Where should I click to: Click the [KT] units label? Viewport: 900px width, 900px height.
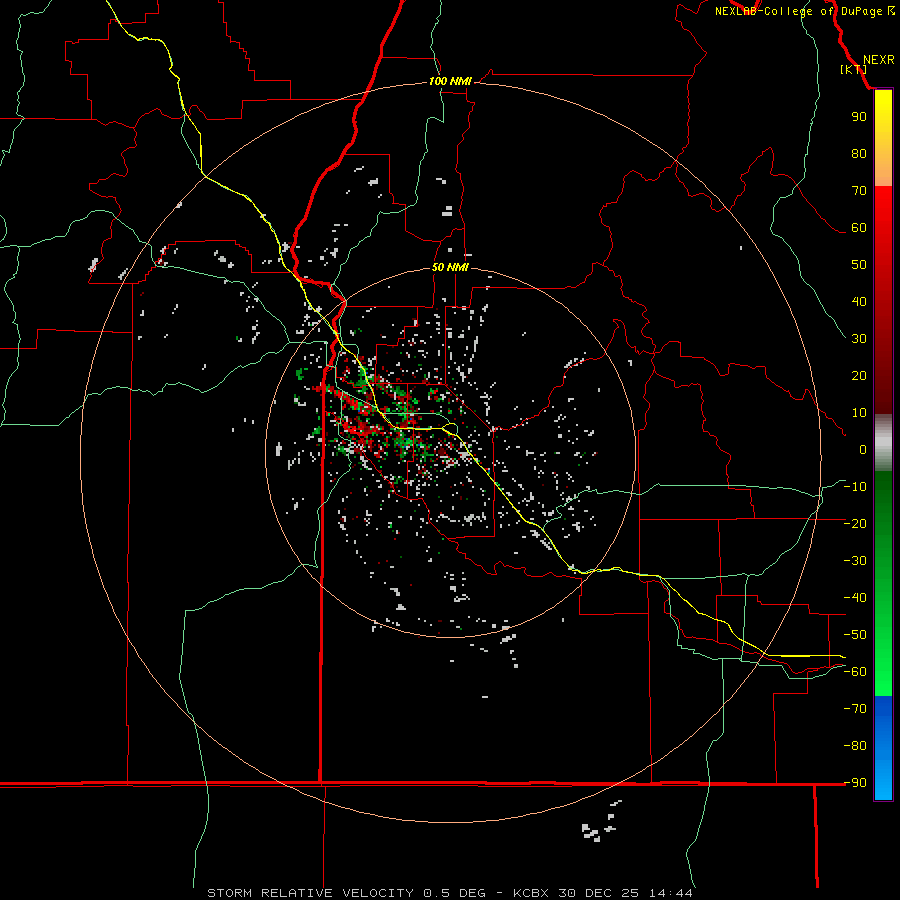point(854,69)
